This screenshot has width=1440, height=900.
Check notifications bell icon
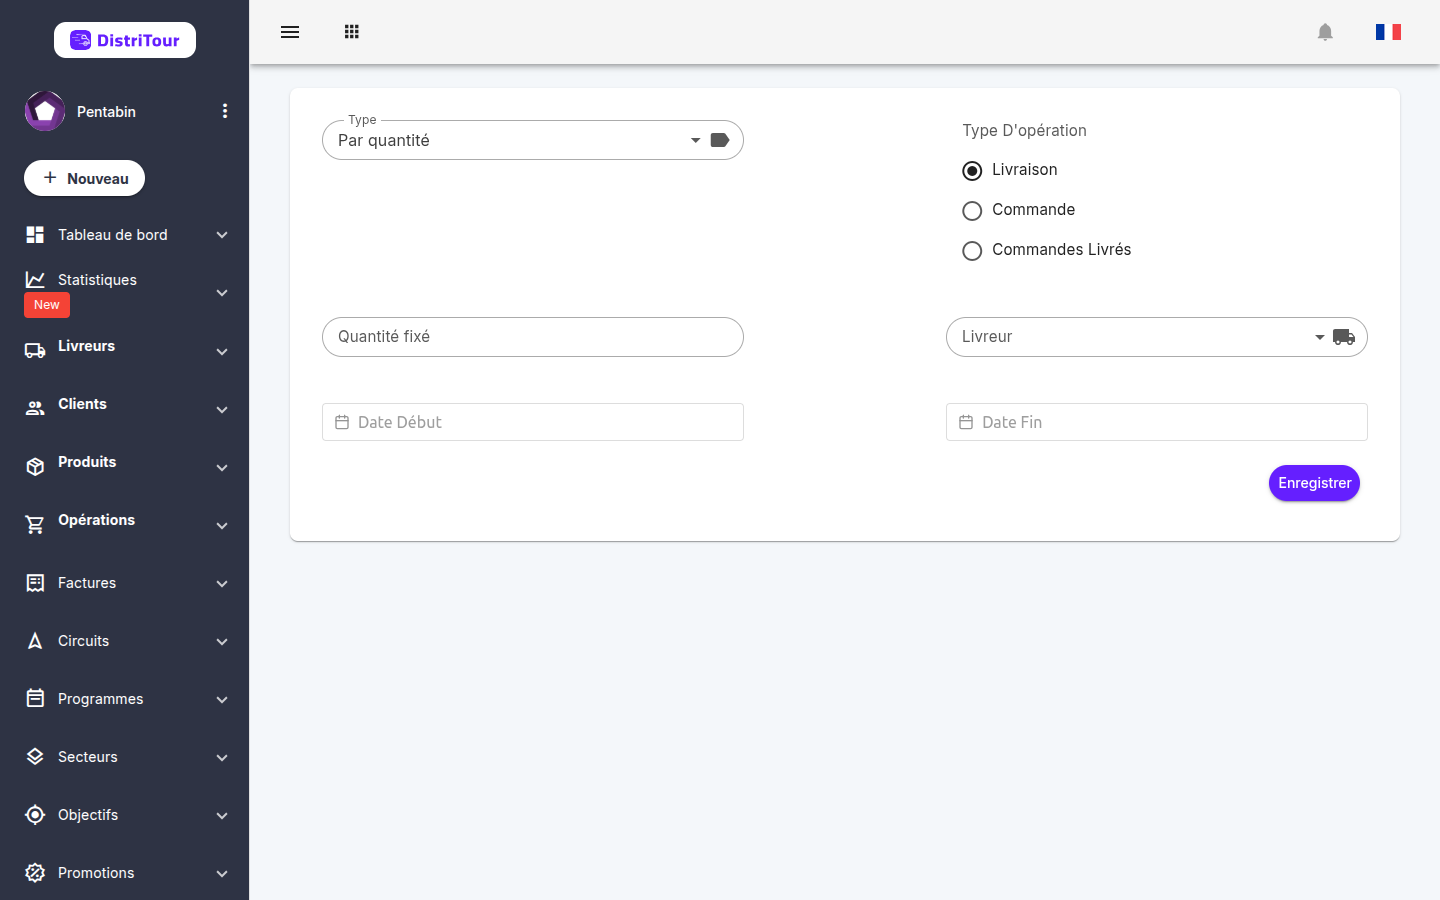pos(1325,32)
